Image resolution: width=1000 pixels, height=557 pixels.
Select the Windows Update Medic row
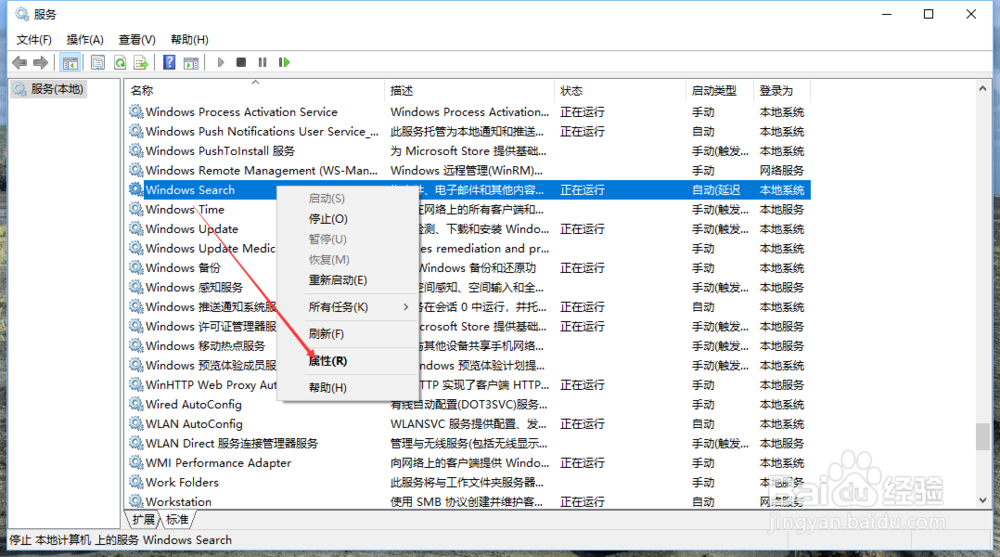468,248
